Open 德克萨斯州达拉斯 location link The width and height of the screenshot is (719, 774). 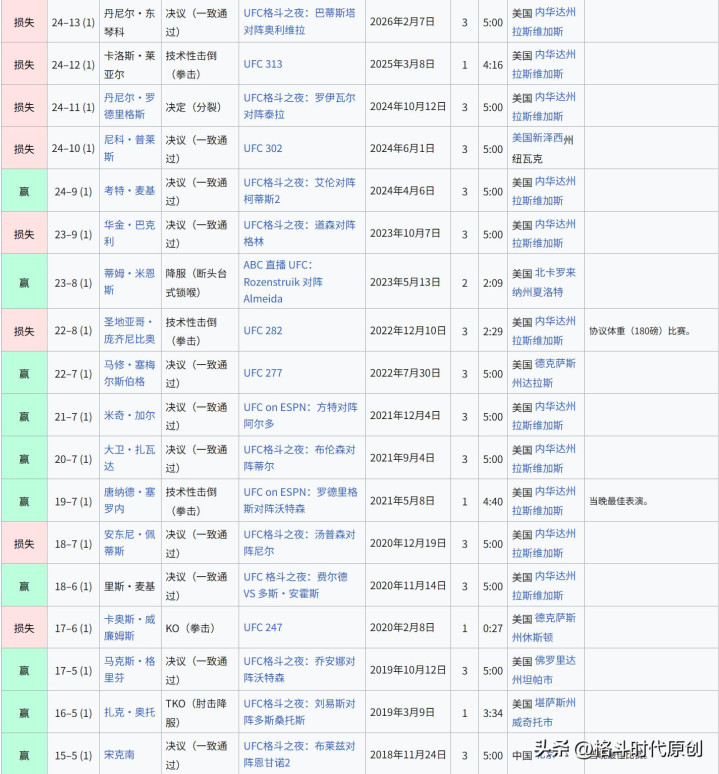[x=544, y=373]
